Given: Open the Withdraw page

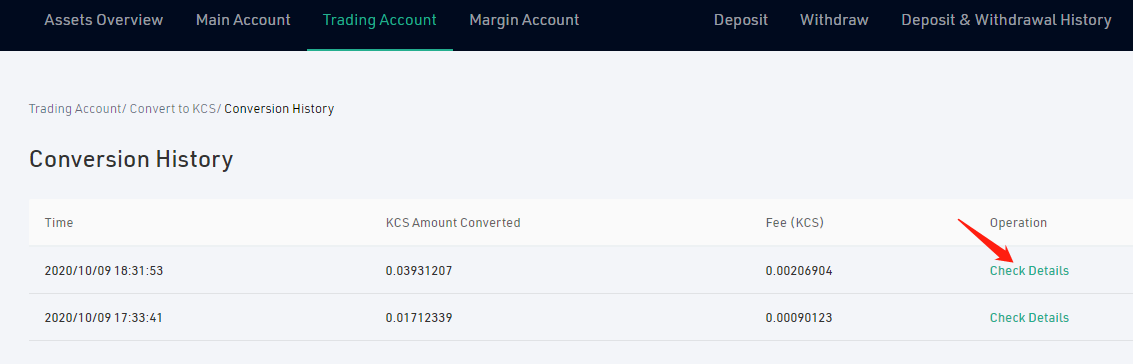Looking at the screenshot, I should click(834, 20).
